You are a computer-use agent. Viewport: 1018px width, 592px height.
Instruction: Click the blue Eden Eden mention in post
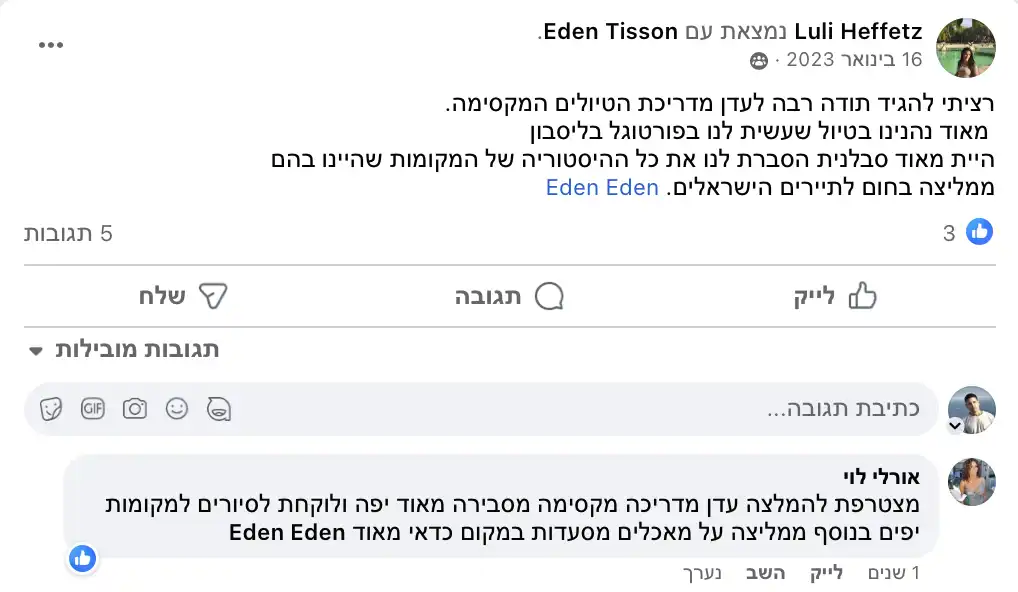[x=602, y=187]
